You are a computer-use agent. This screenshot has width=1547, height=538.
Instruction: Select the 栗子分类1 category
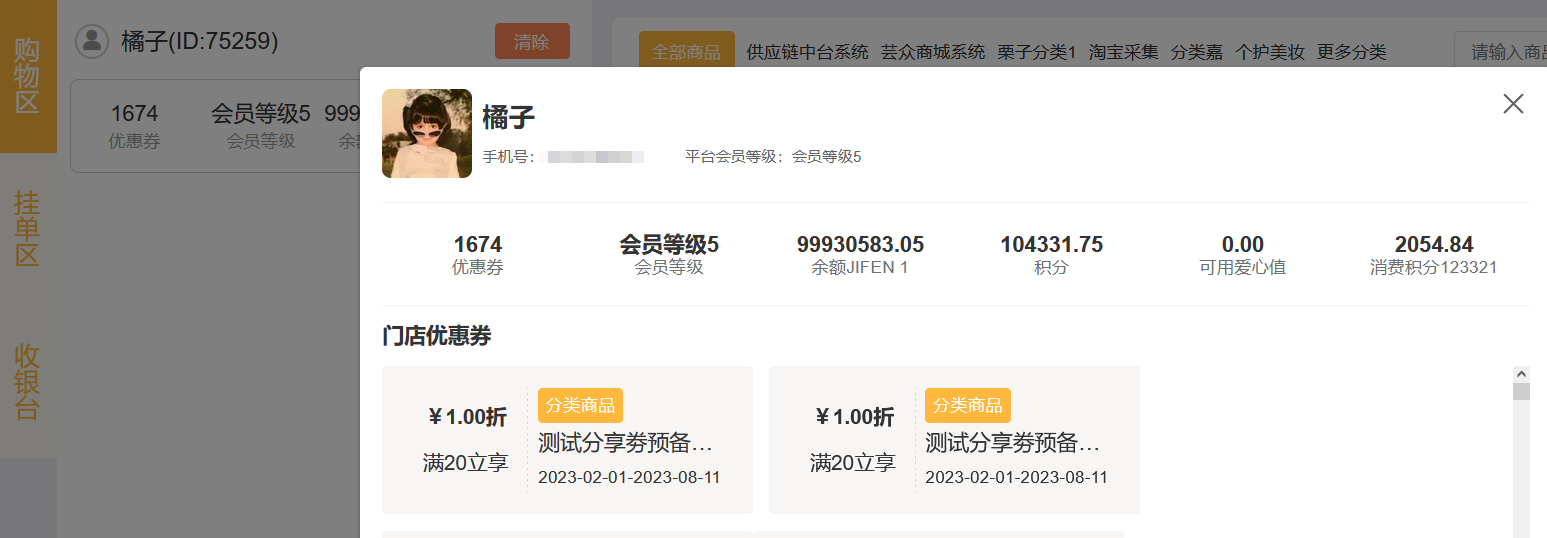1036,52
